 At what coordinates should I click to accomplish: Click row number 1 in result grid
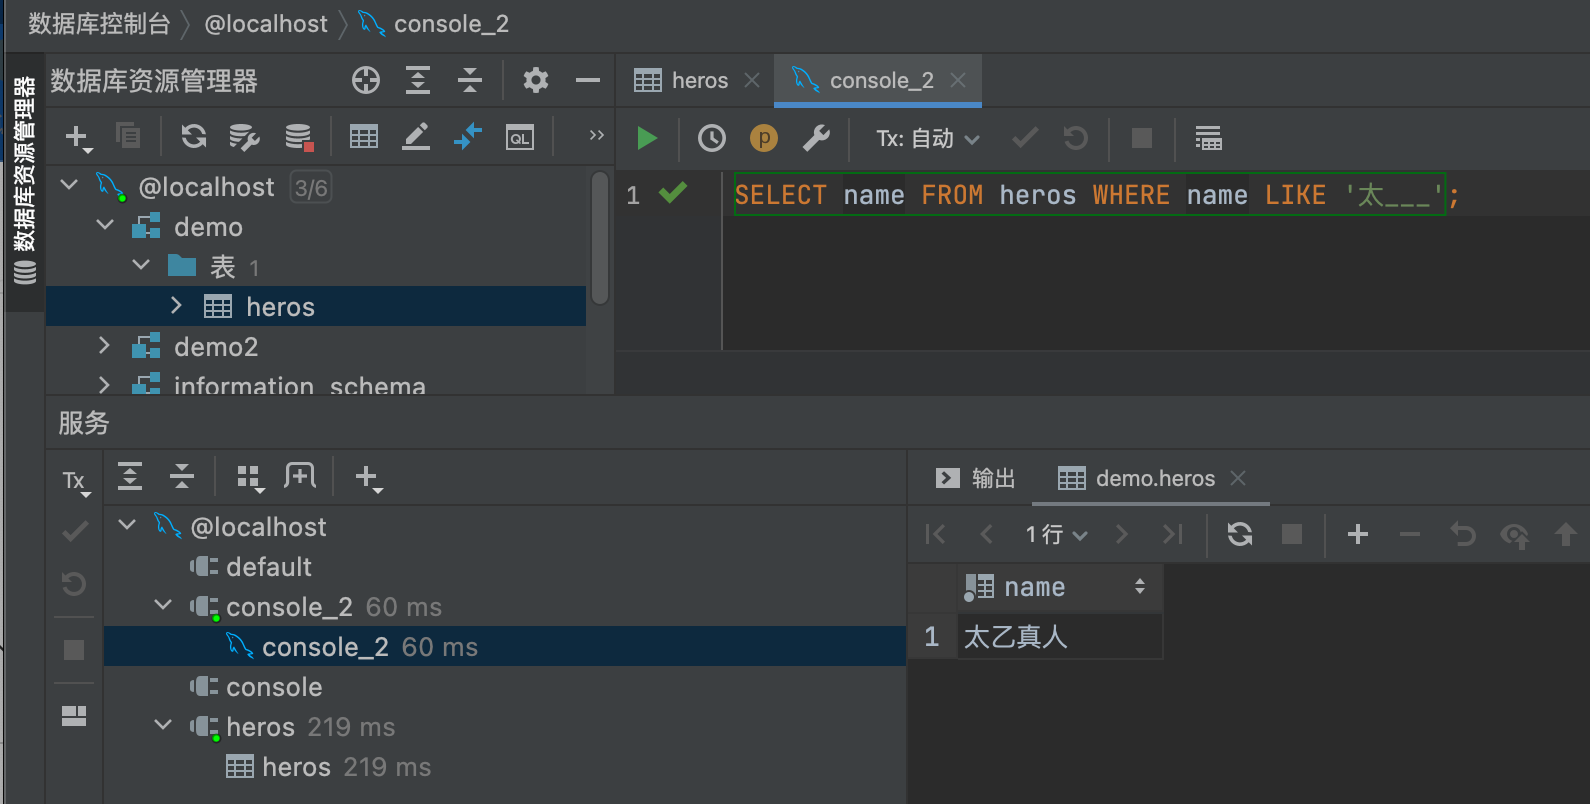click(932, 636)
